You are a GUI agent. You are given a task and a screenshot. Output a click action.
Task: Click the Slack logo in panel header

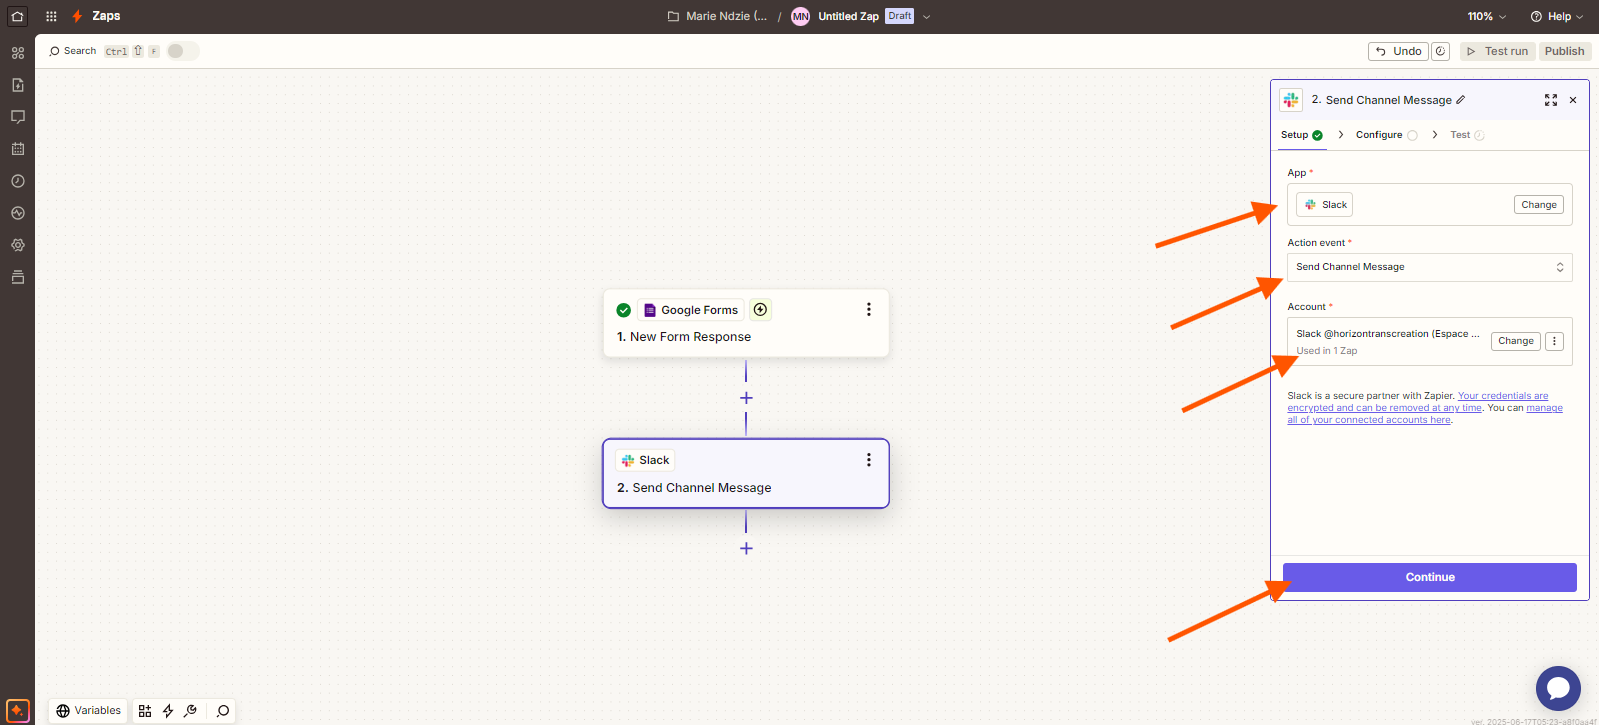(x=1291, y=100)
